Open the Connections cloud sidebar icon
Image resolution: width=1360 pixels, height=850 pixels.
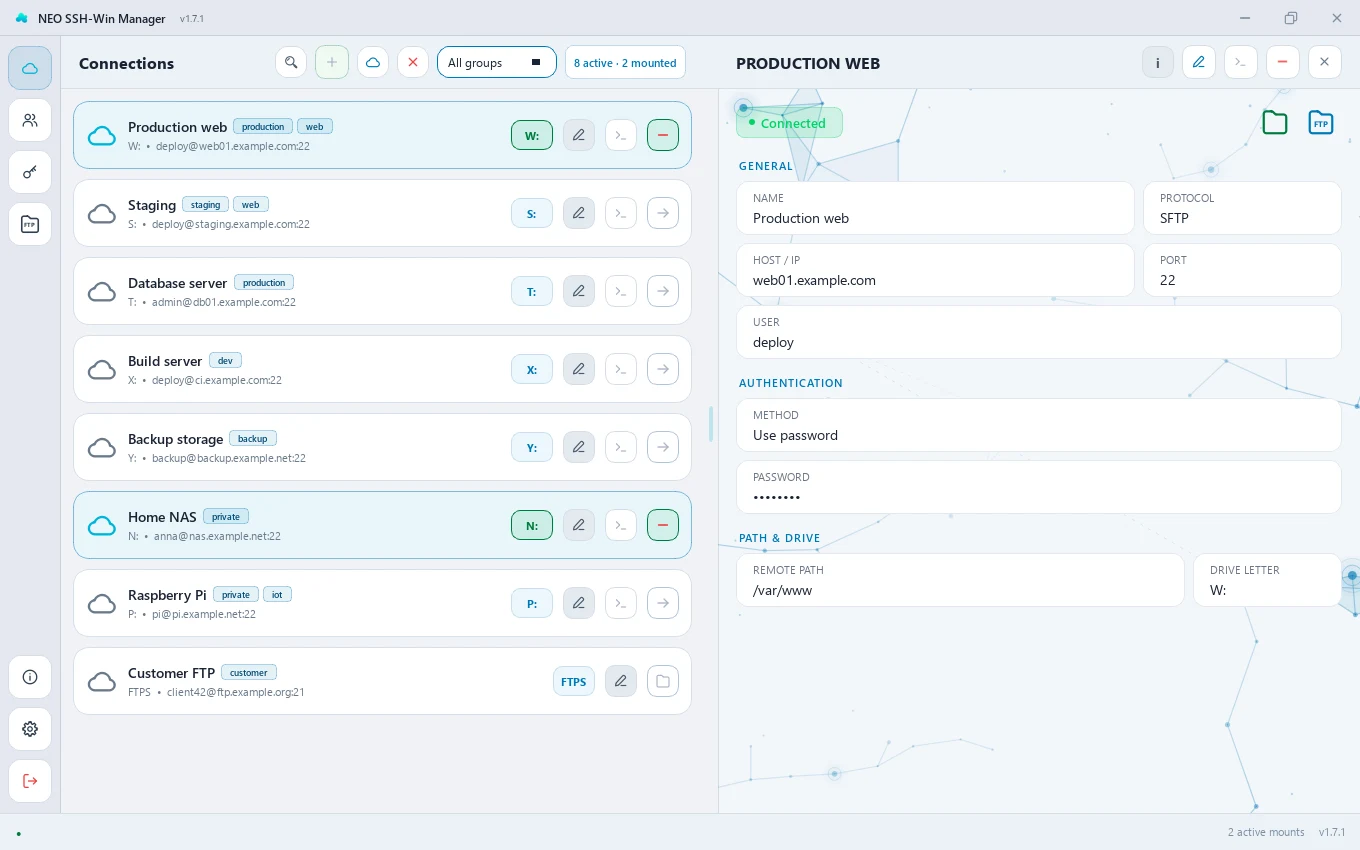pyautogui.click(x=30, y=68)
